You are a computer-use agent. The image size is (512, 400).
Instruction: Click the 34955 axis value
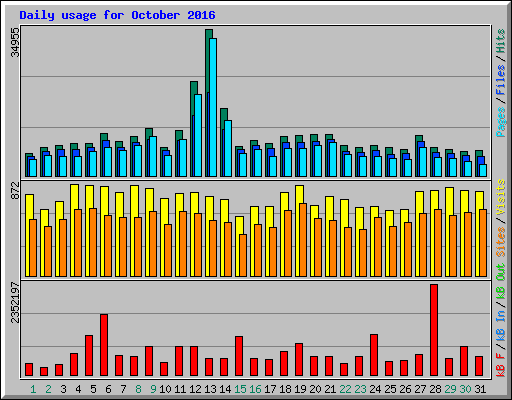pyautogui.click(x=15, y=42)
